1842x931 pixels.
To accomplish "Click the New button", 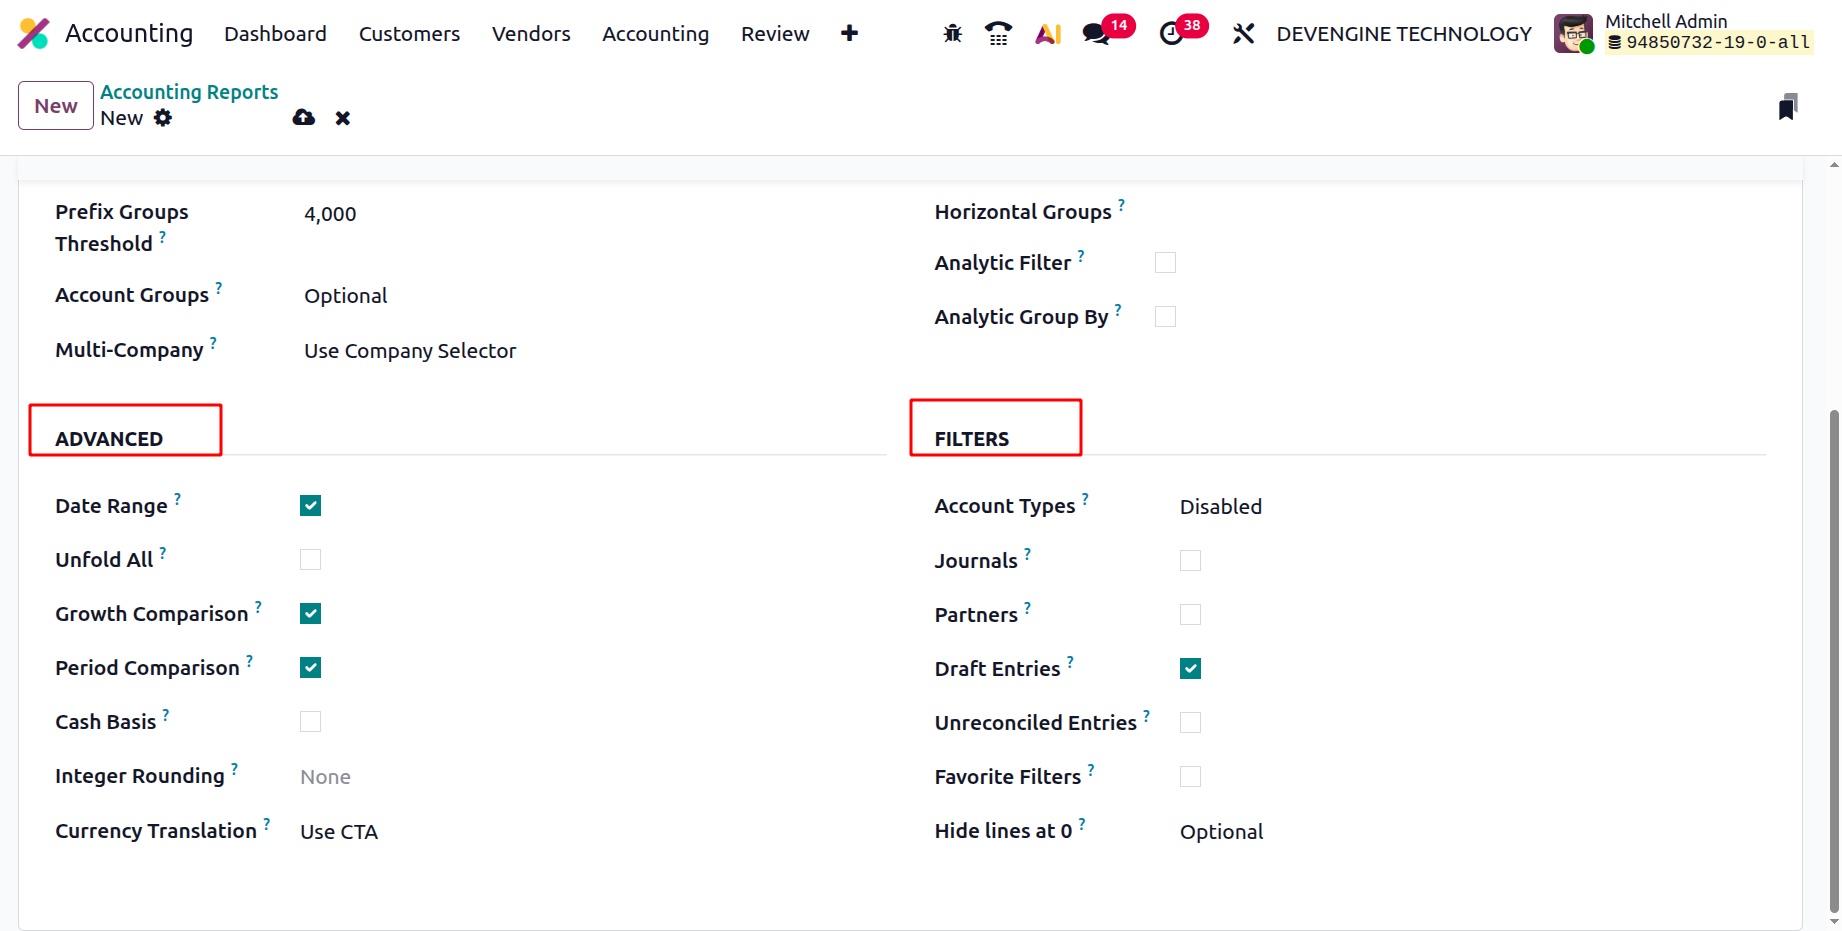I will click(56, 106).
